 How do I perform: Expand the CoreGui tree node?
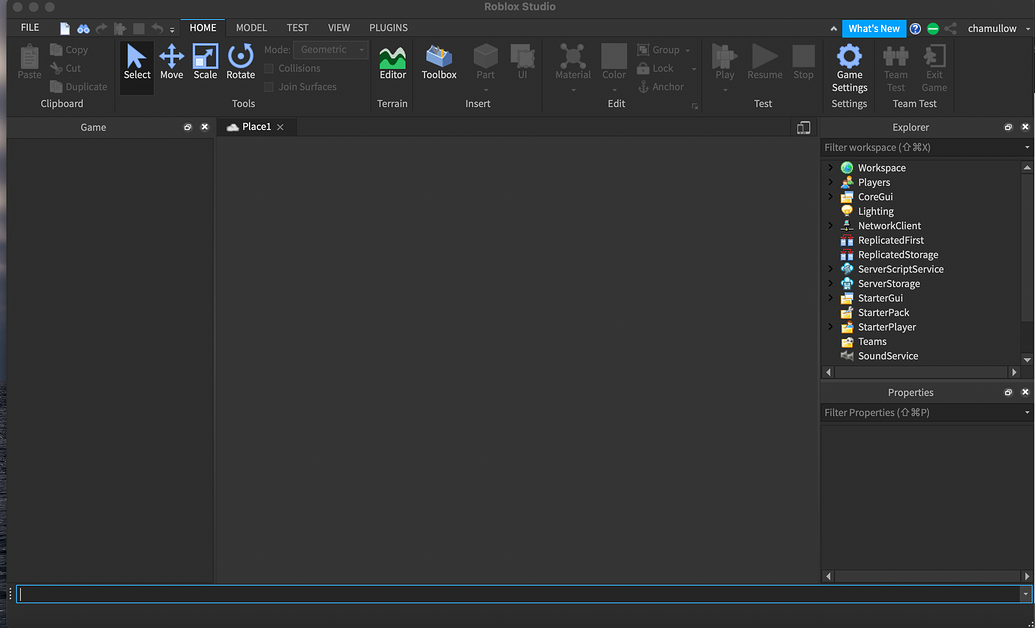tap(830, 197)
